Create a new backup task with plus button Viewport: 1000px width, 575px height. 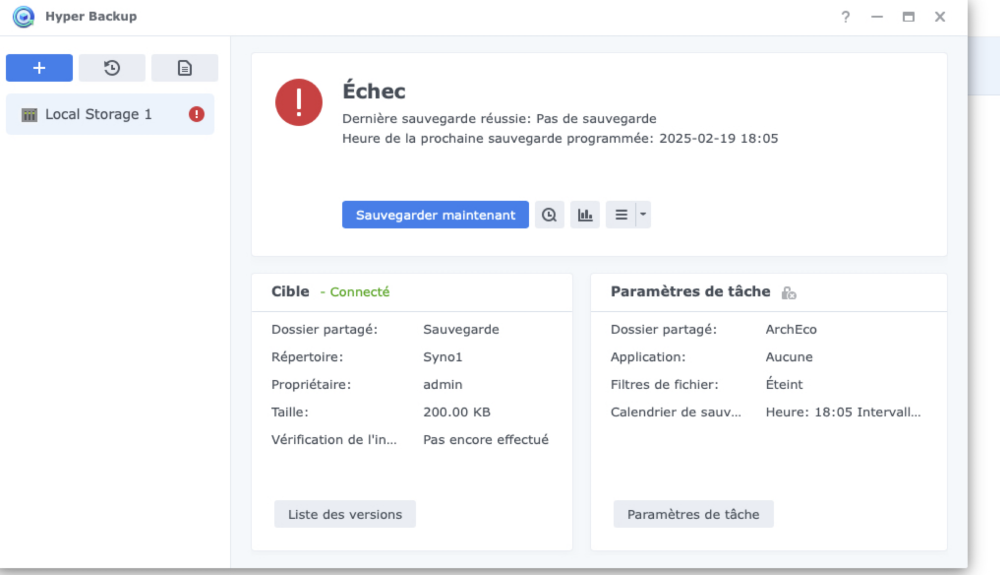(39, 68)
